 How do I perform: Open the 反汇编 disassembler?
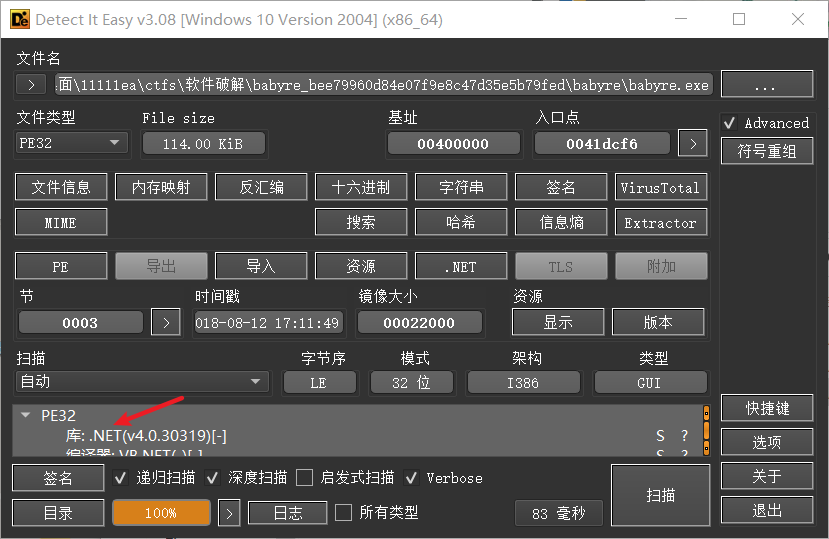pyautogui.click(x=261, y=187)
